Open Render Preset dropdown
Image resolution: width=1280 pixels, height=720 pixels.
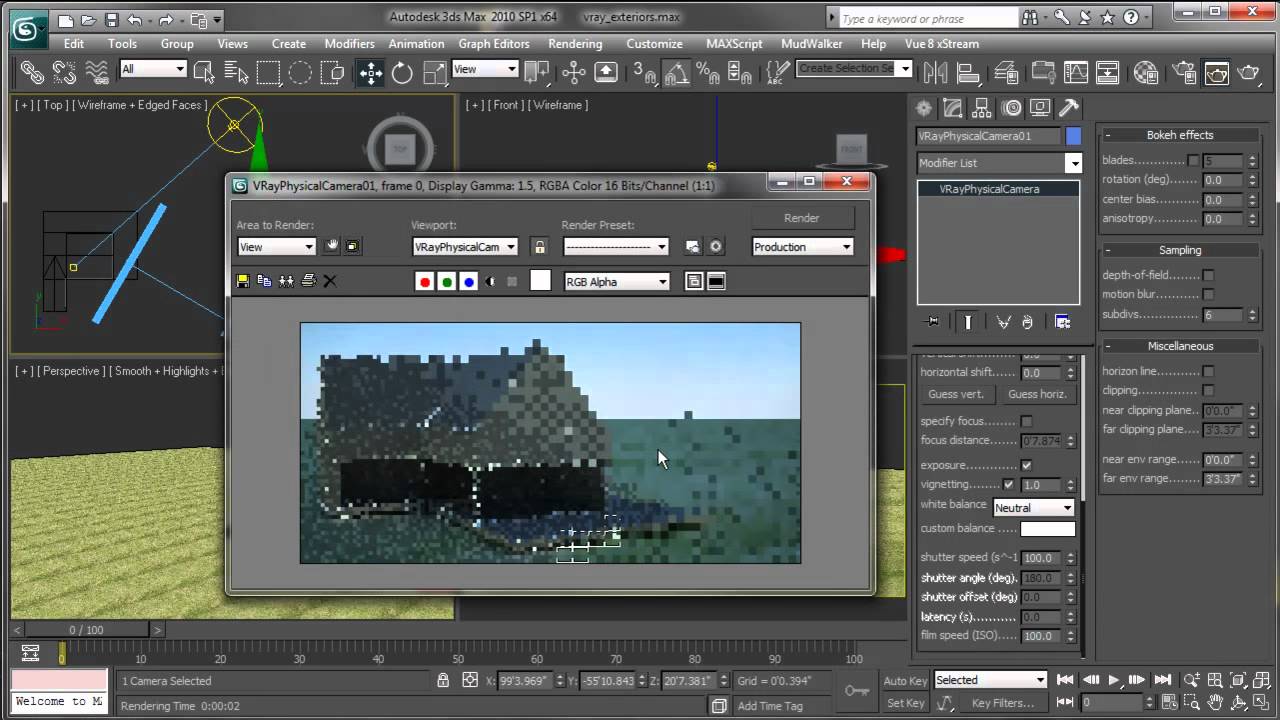click(x=616, y=247)
